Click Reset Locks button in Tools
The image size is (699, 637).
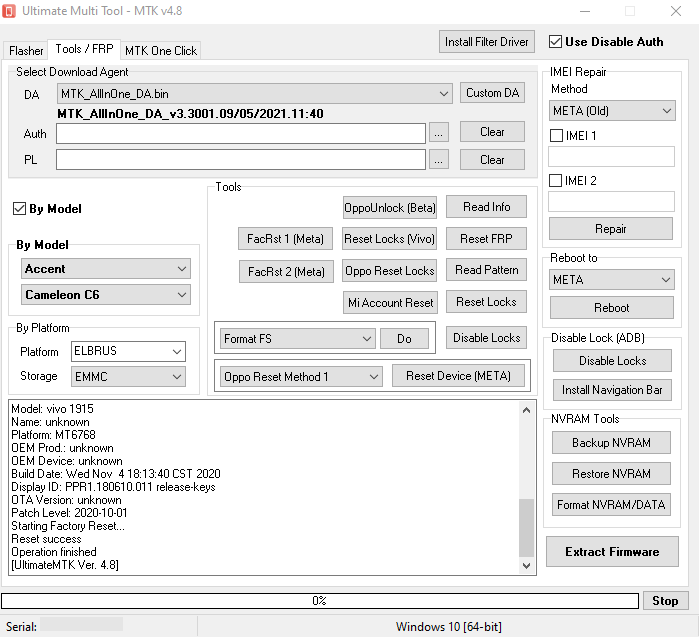point(486,302)
